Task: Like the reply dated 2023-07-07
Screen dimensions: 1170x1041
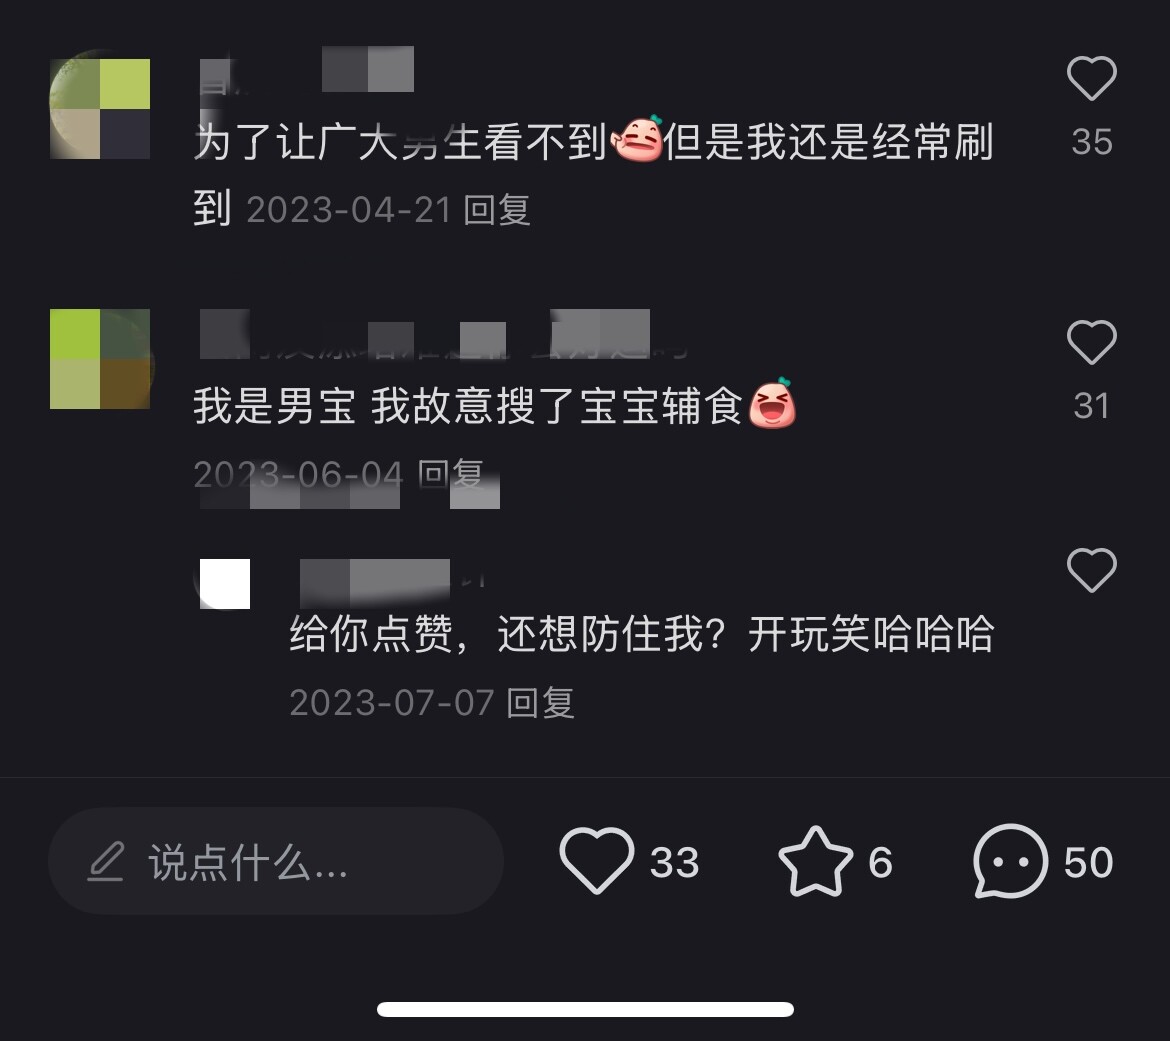Action: [x=1092, y=570]
